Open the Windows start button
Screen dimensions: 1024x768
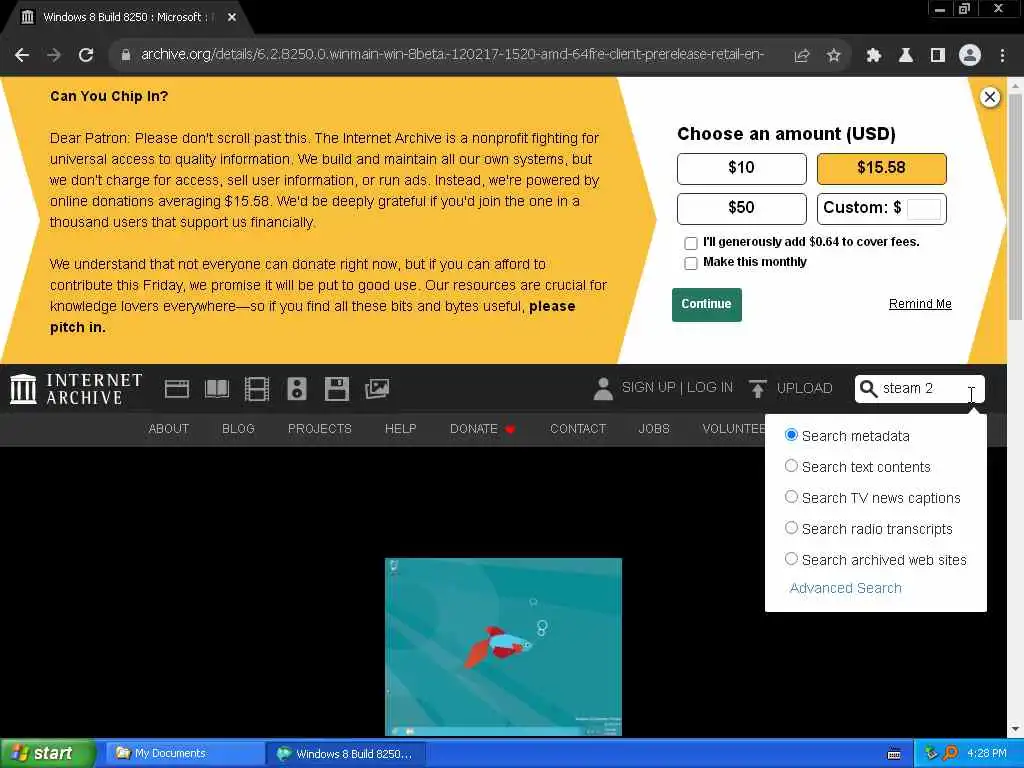[47, 754]
